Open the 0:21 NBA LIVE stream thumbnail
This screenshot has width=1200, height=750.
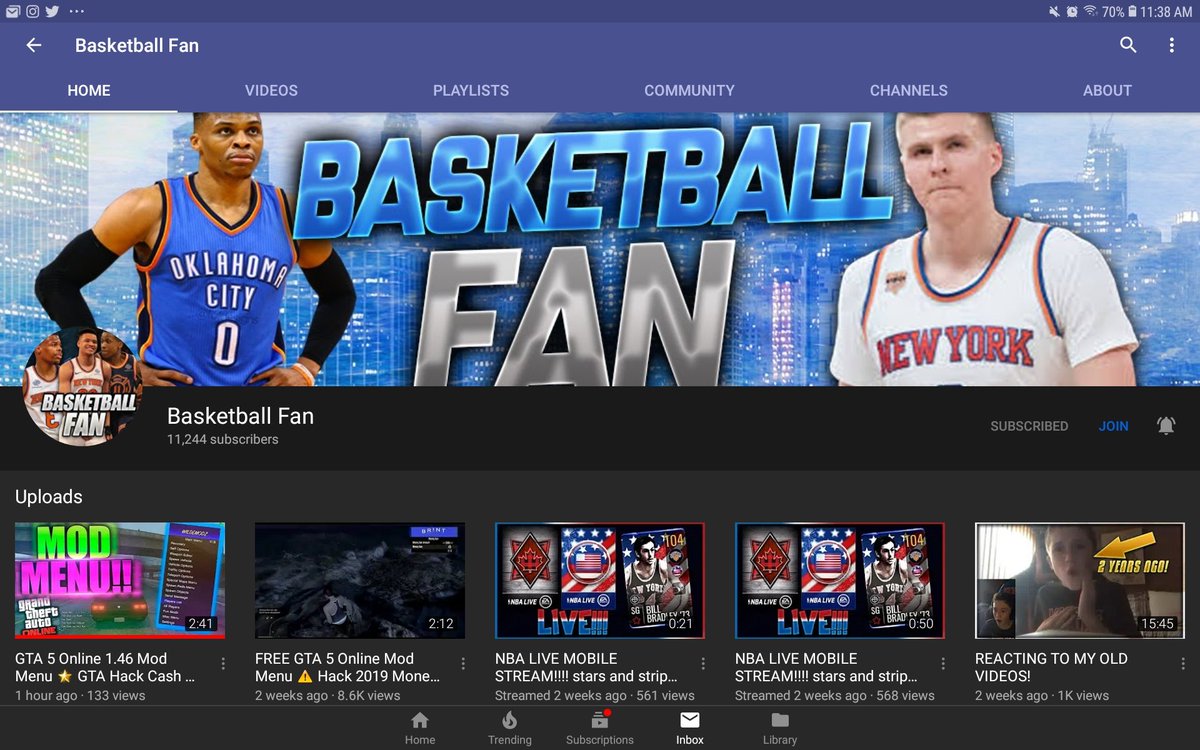click(600, 580)
